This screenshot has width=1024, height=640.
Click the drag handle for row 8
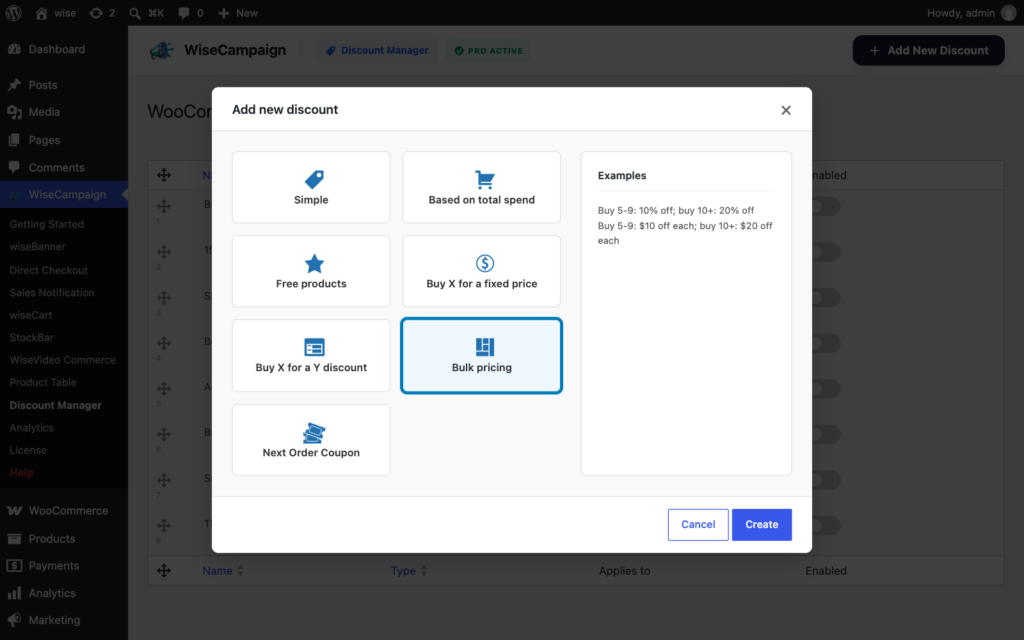pos(164,526)
